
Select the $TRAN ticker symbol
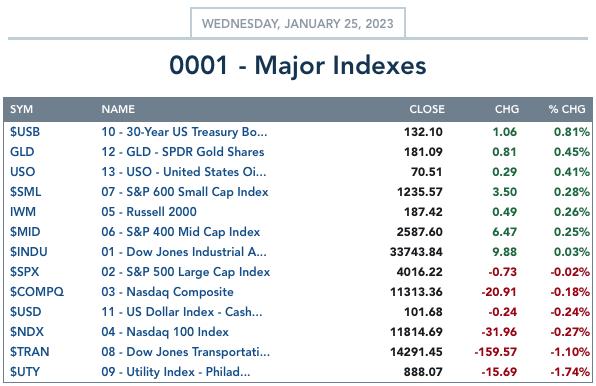pos(30,352)
